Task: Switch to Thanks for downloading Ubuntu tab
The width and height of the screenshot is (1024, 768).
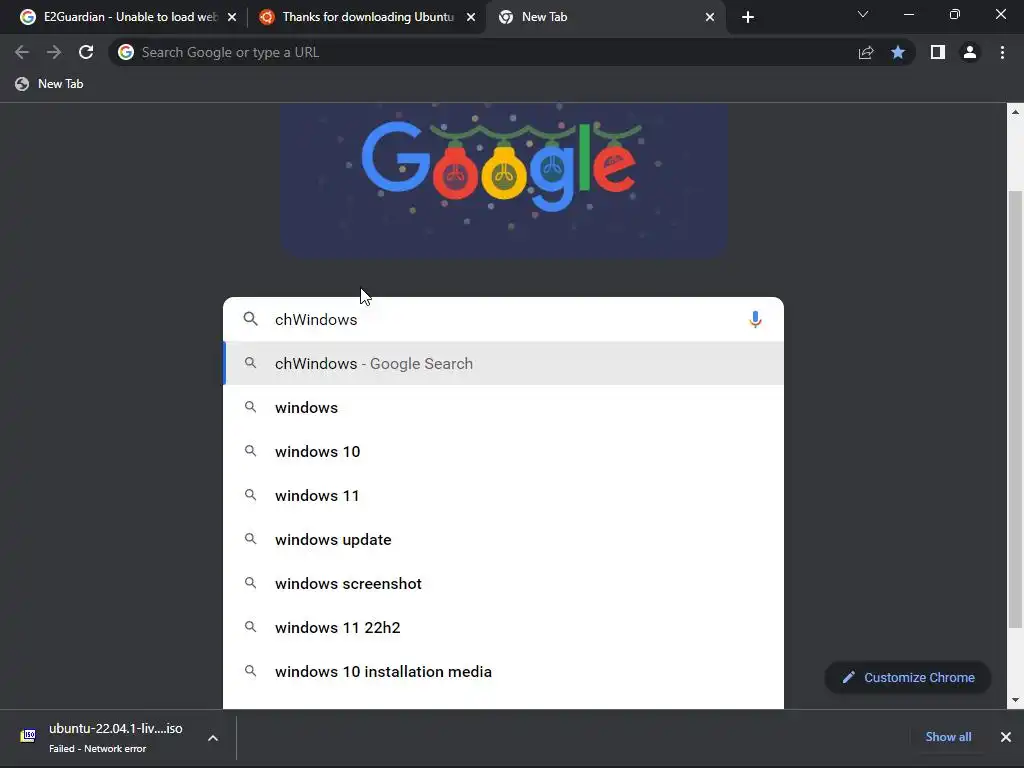Action: [x=368, y=17]
